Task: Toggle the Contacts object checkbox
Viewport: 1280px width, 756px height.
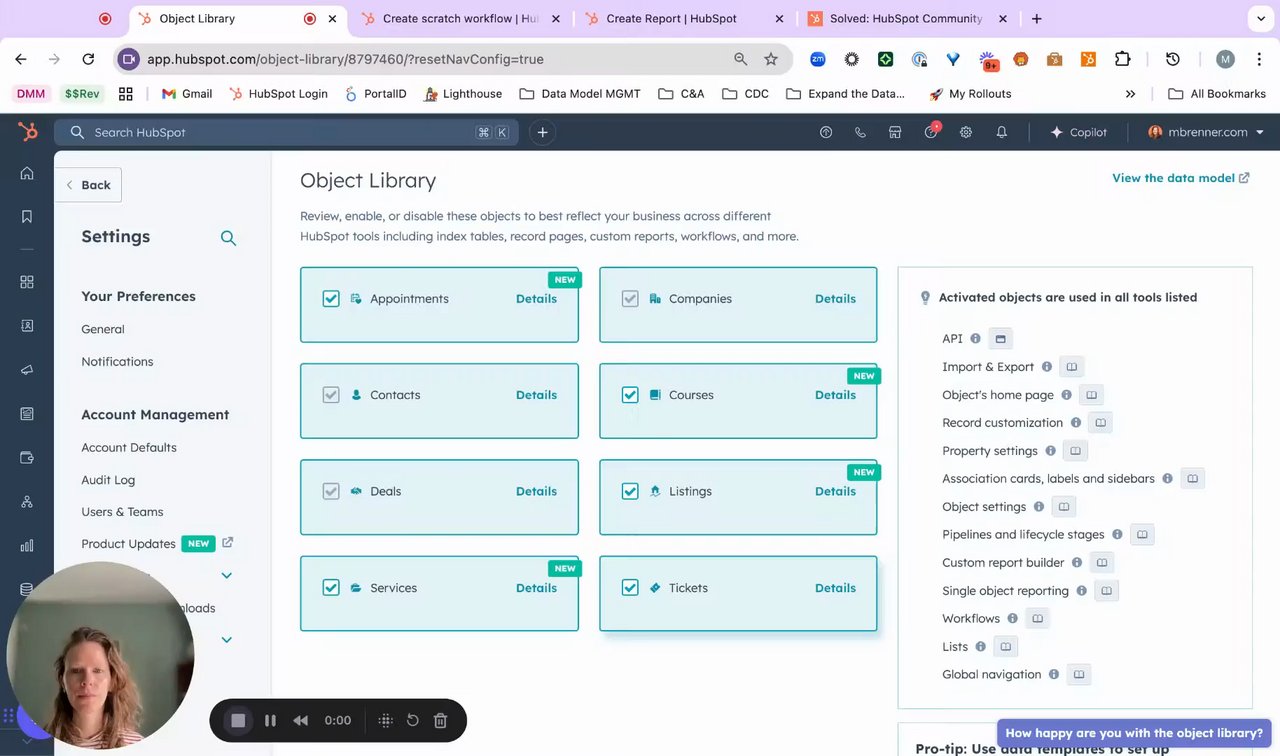Action: (331, 395)
